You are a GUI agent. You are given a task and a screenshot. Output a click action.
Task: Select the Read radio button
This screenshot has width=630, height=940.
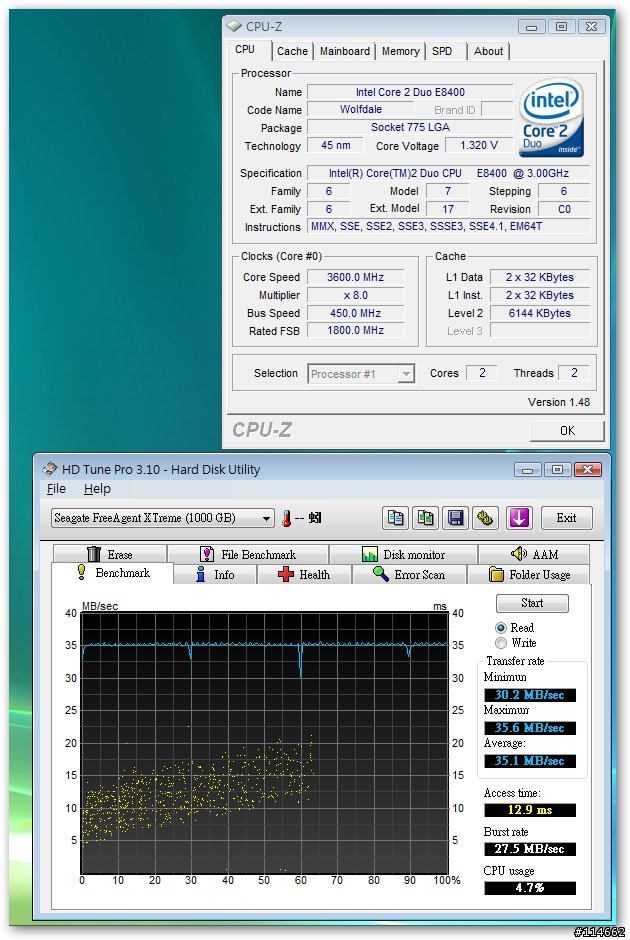pyautogui.click(x=501, y=628)
